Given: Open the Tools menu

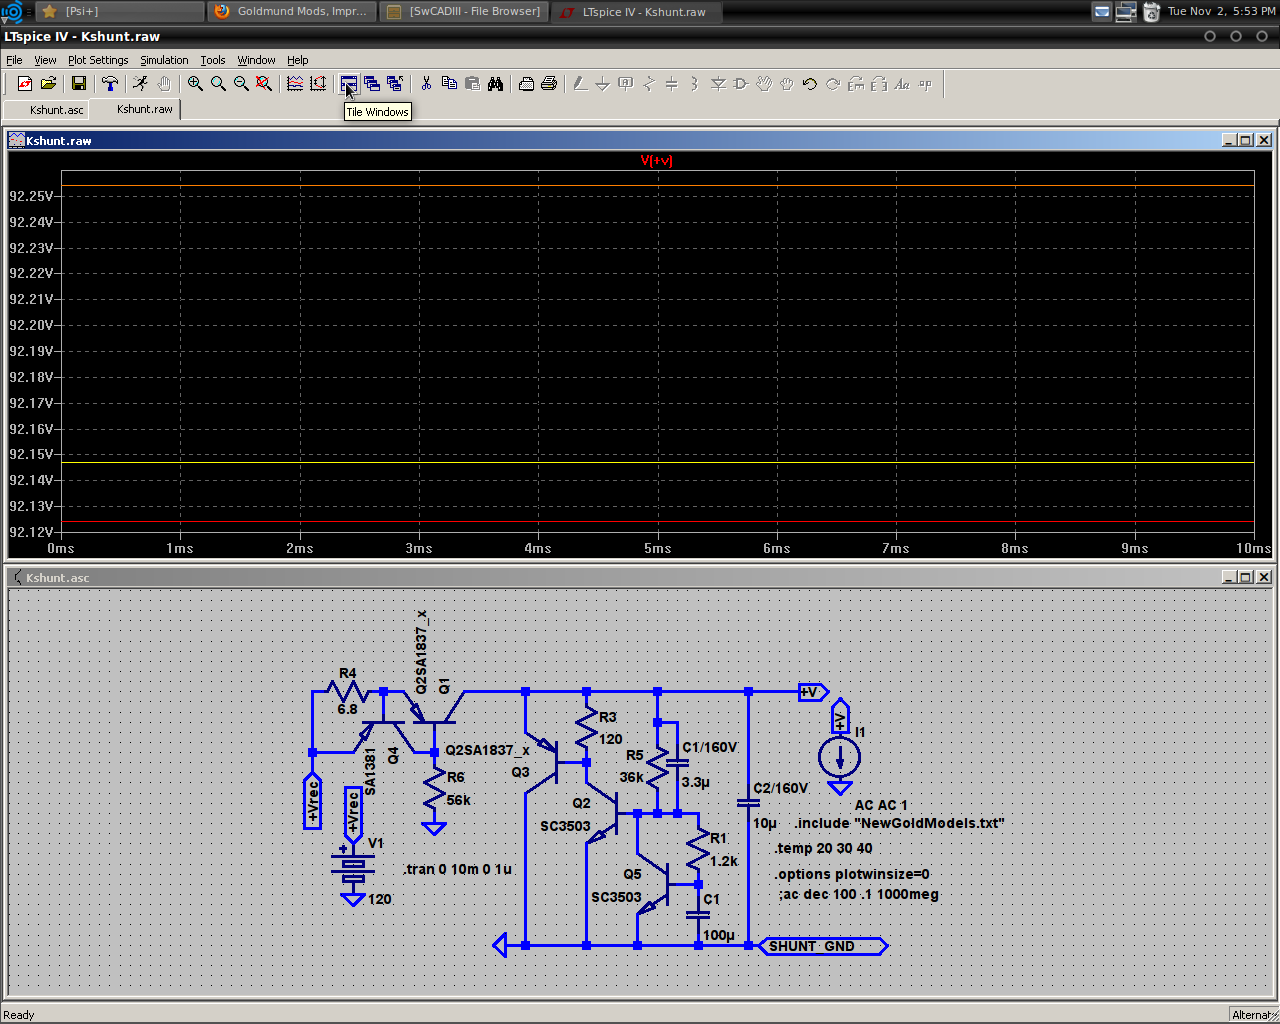Looking at the screenshot, I should [213, 60].
